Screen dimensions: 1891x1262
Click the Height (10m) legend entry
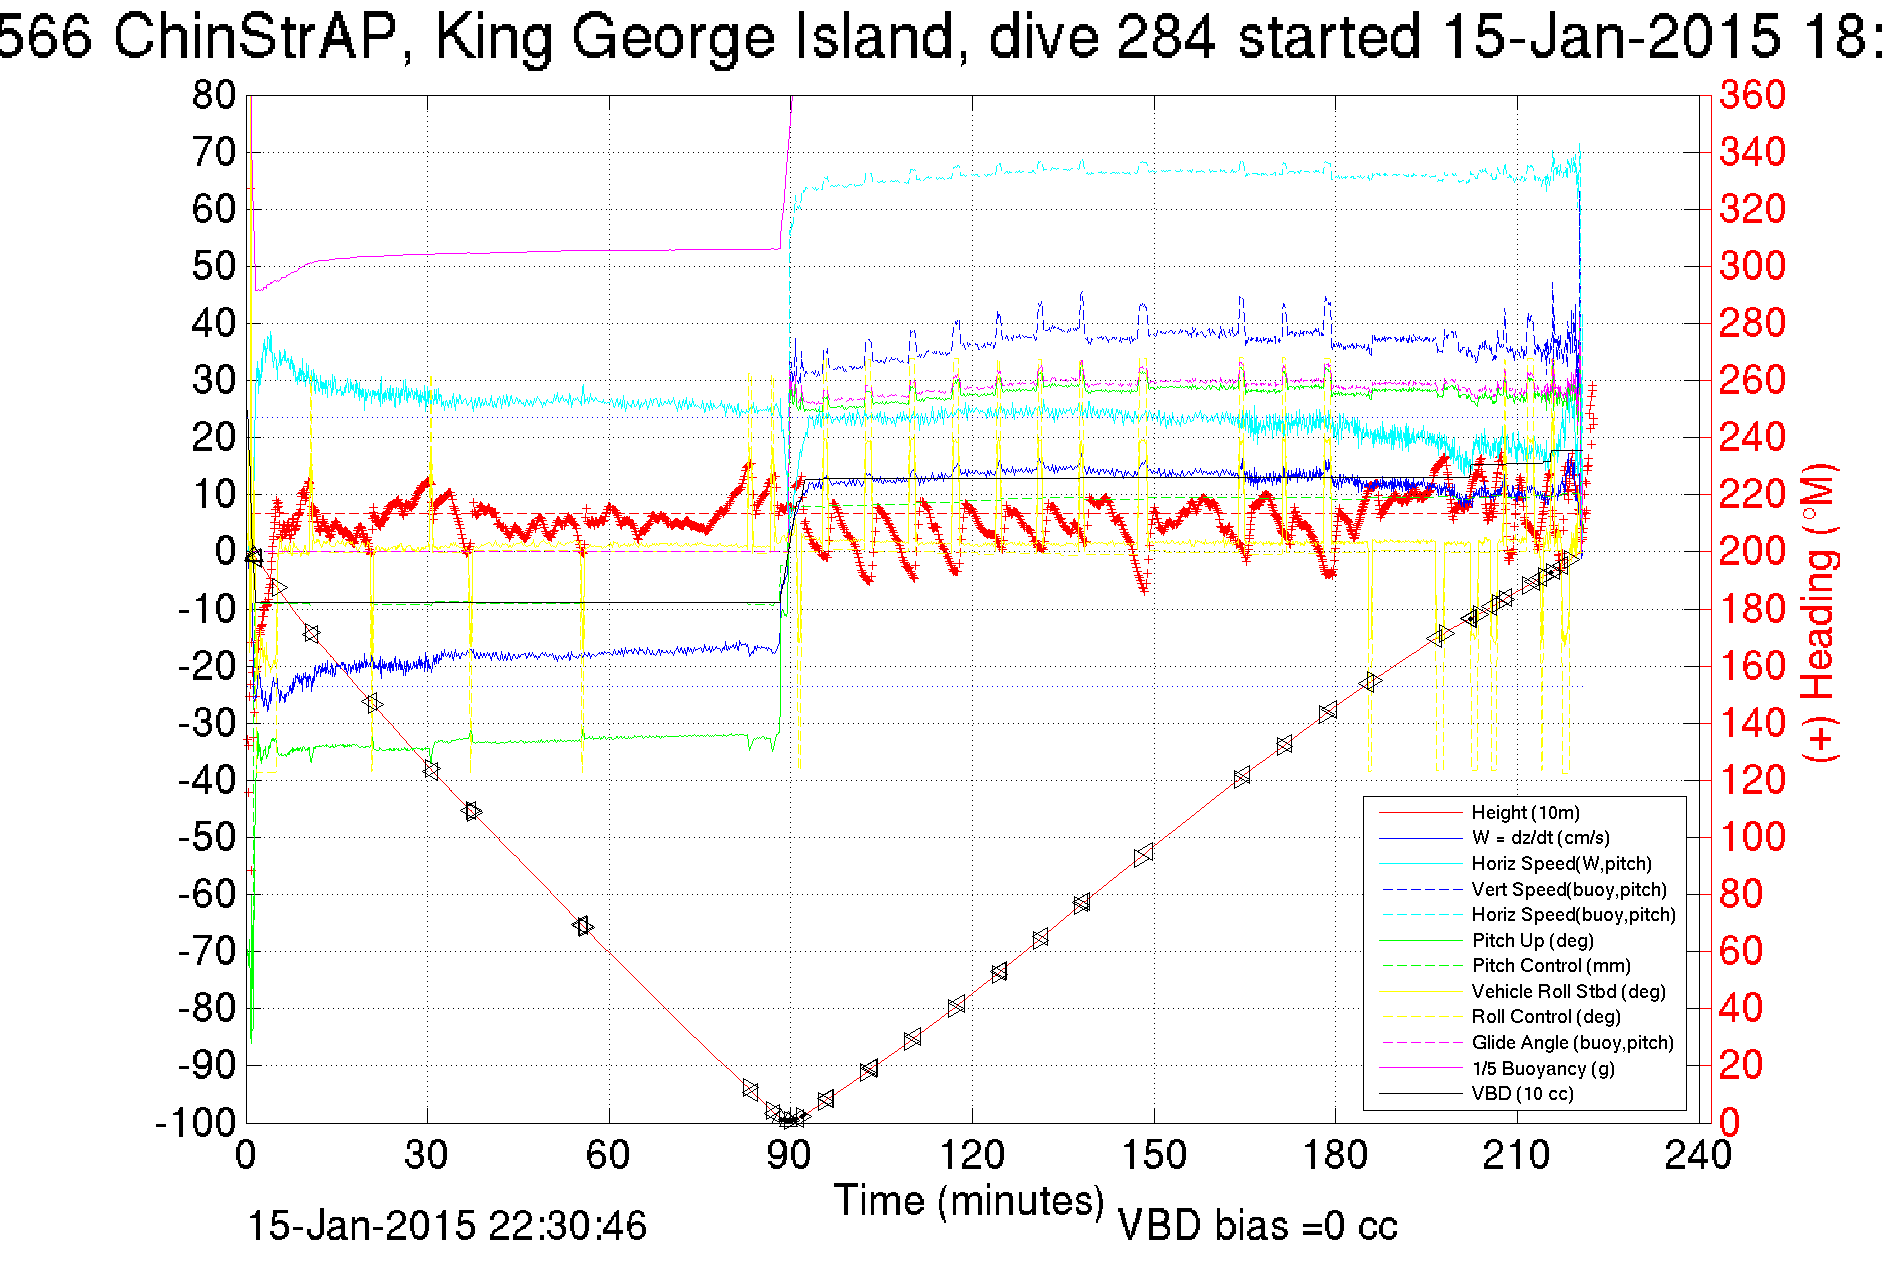pos(1525,812)
